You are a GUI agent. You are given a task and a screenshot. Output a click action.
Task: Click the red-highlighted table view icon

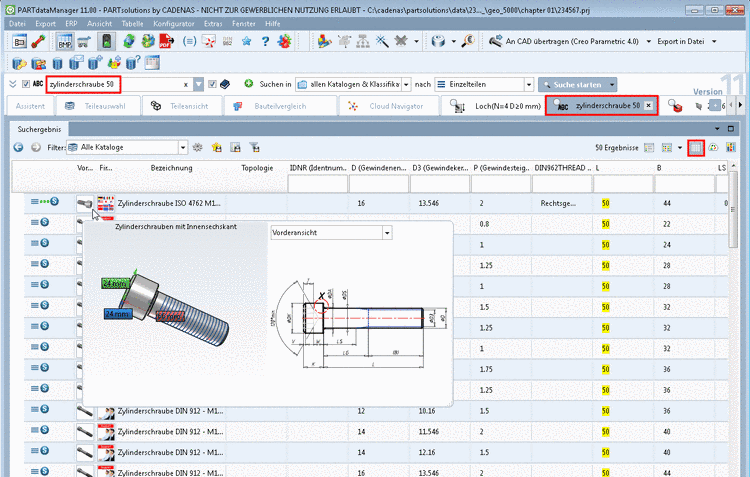pyautogui.click(x=696, y=147)
